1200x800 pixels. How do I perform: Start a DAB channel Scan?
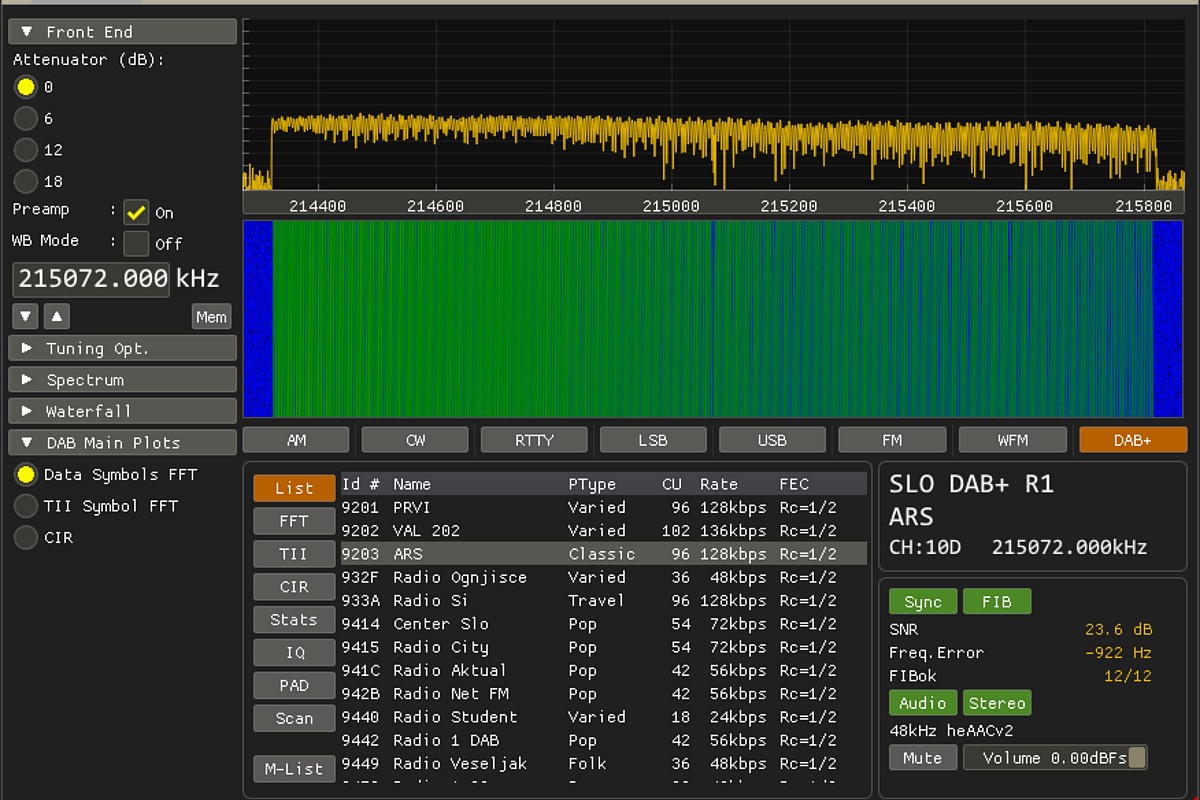(294, 718)
